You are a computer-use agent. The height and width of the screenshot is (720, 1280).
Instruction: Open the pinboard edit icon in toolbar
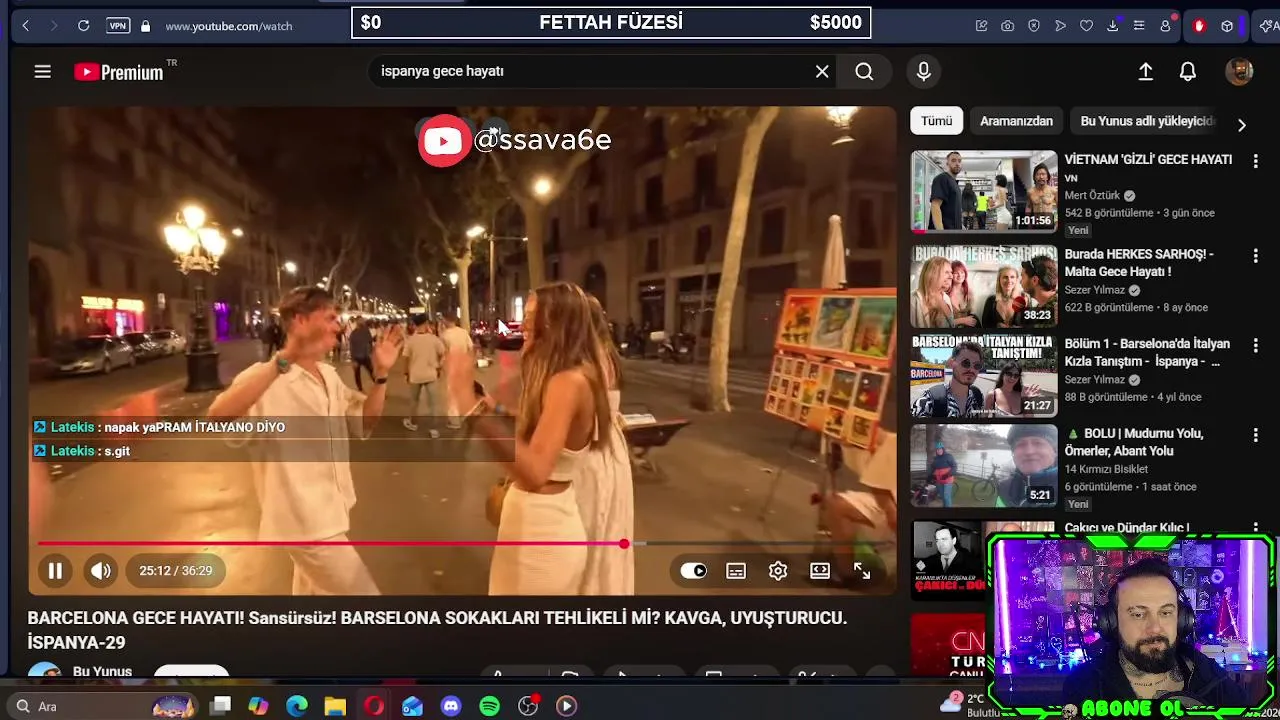(982, 26)
